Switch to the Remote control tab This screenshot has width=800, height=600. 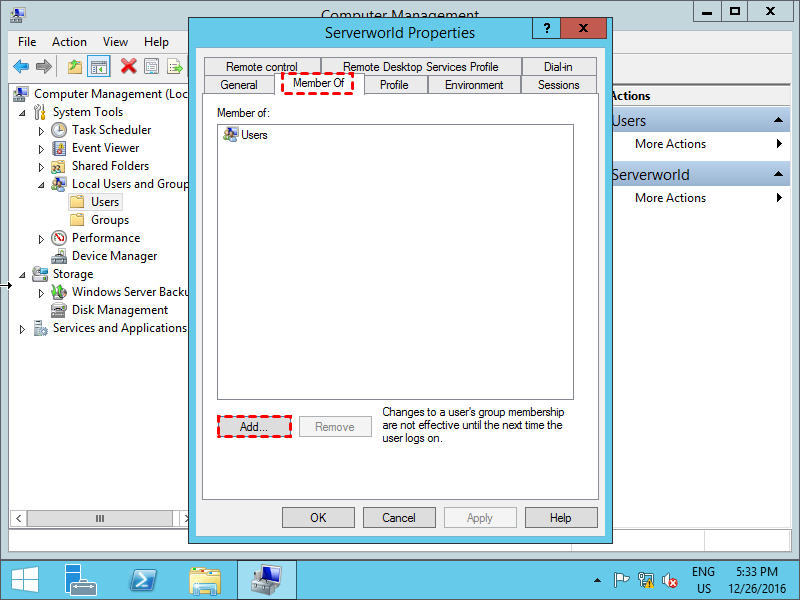pyautogui.click(x=262, y=67)
